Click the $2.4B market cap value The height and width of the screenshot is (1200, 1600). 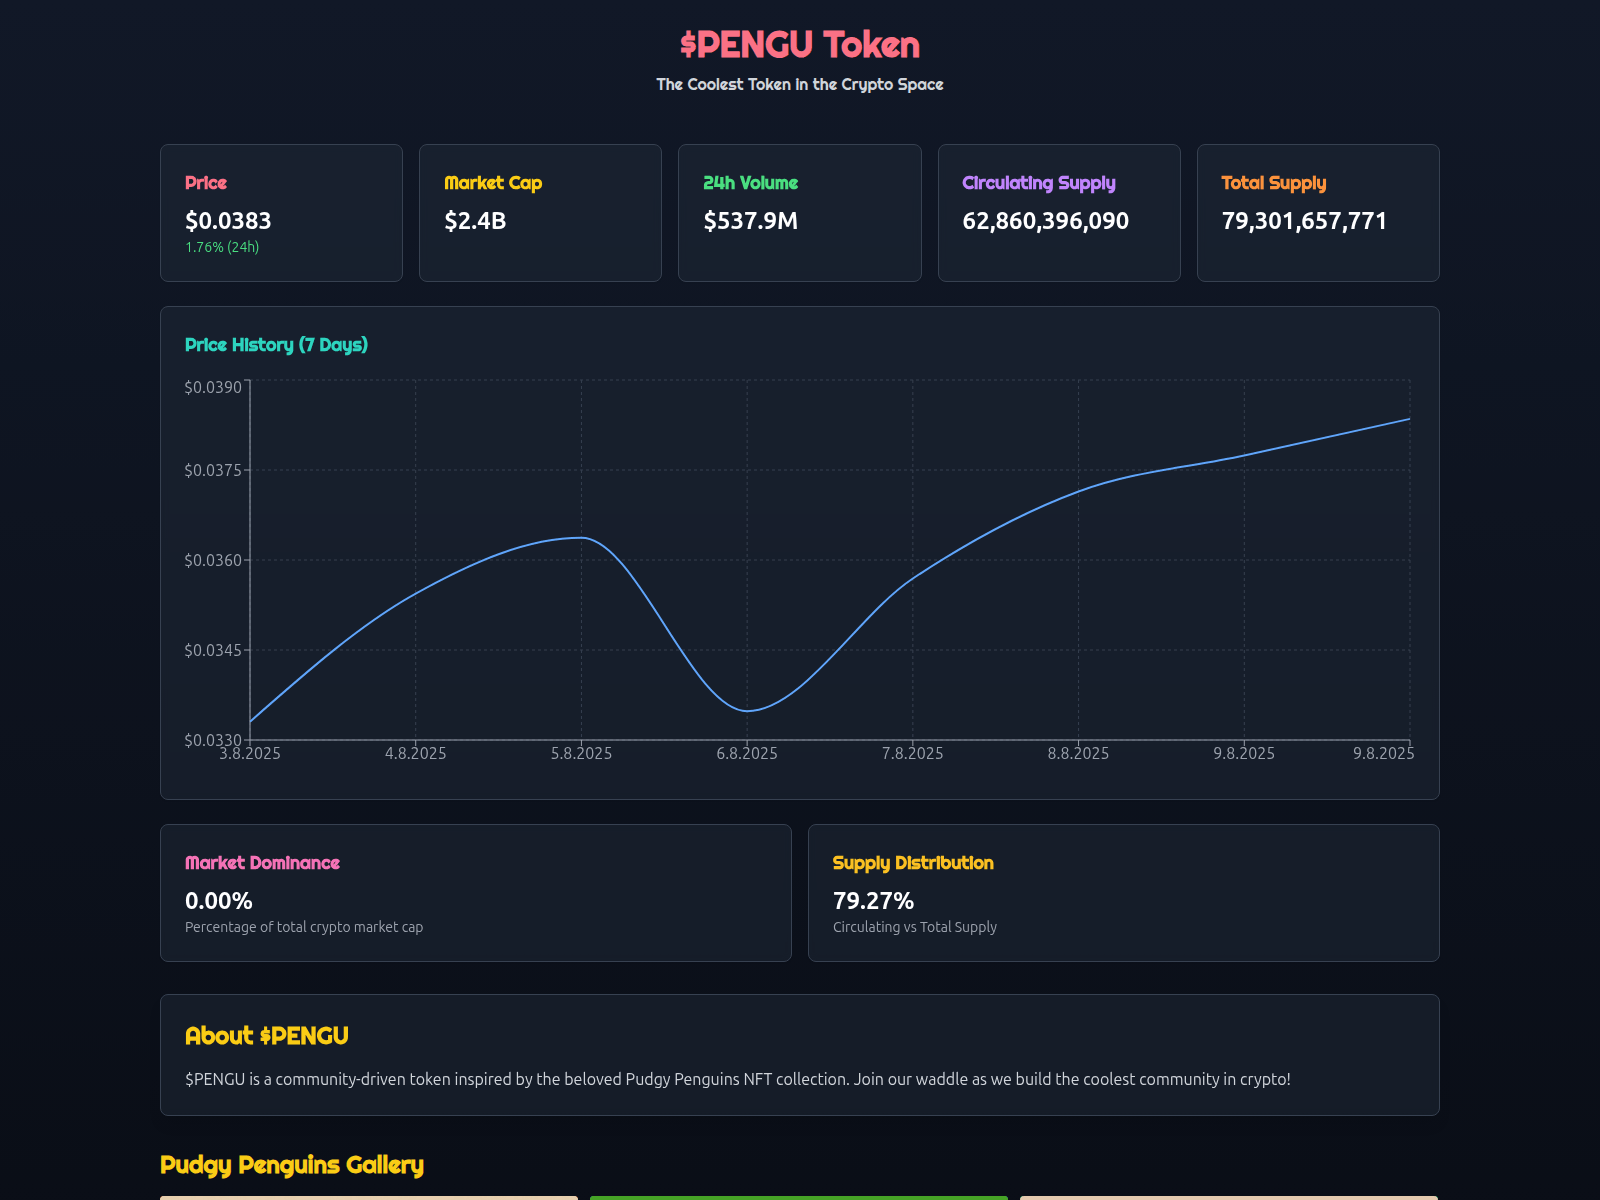[475, 221]
